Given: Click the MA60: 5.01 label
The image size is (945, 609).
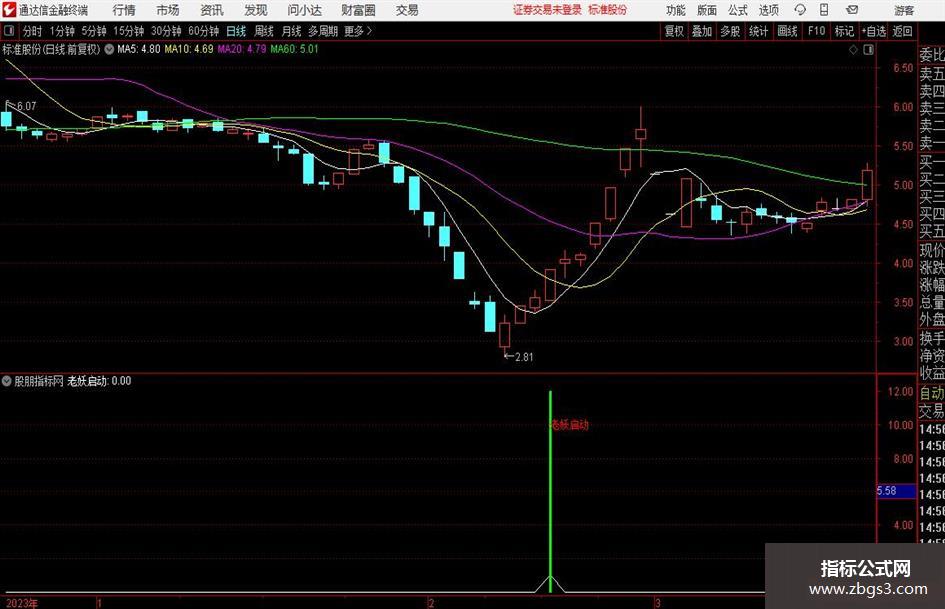Looking at the screenshot, I should coord(294,49).
